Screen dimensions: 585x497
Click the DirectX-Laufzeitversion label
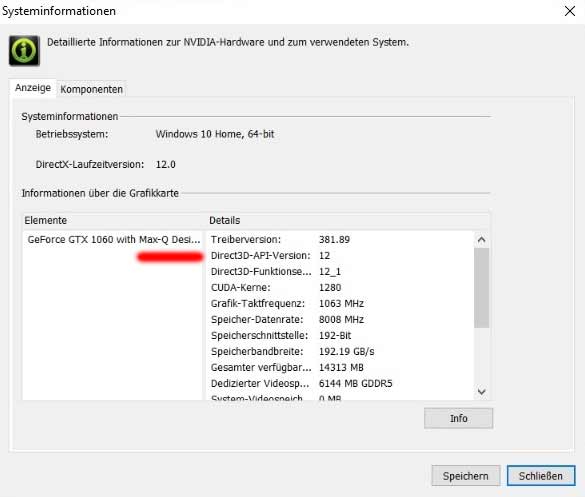coord(90,165)
